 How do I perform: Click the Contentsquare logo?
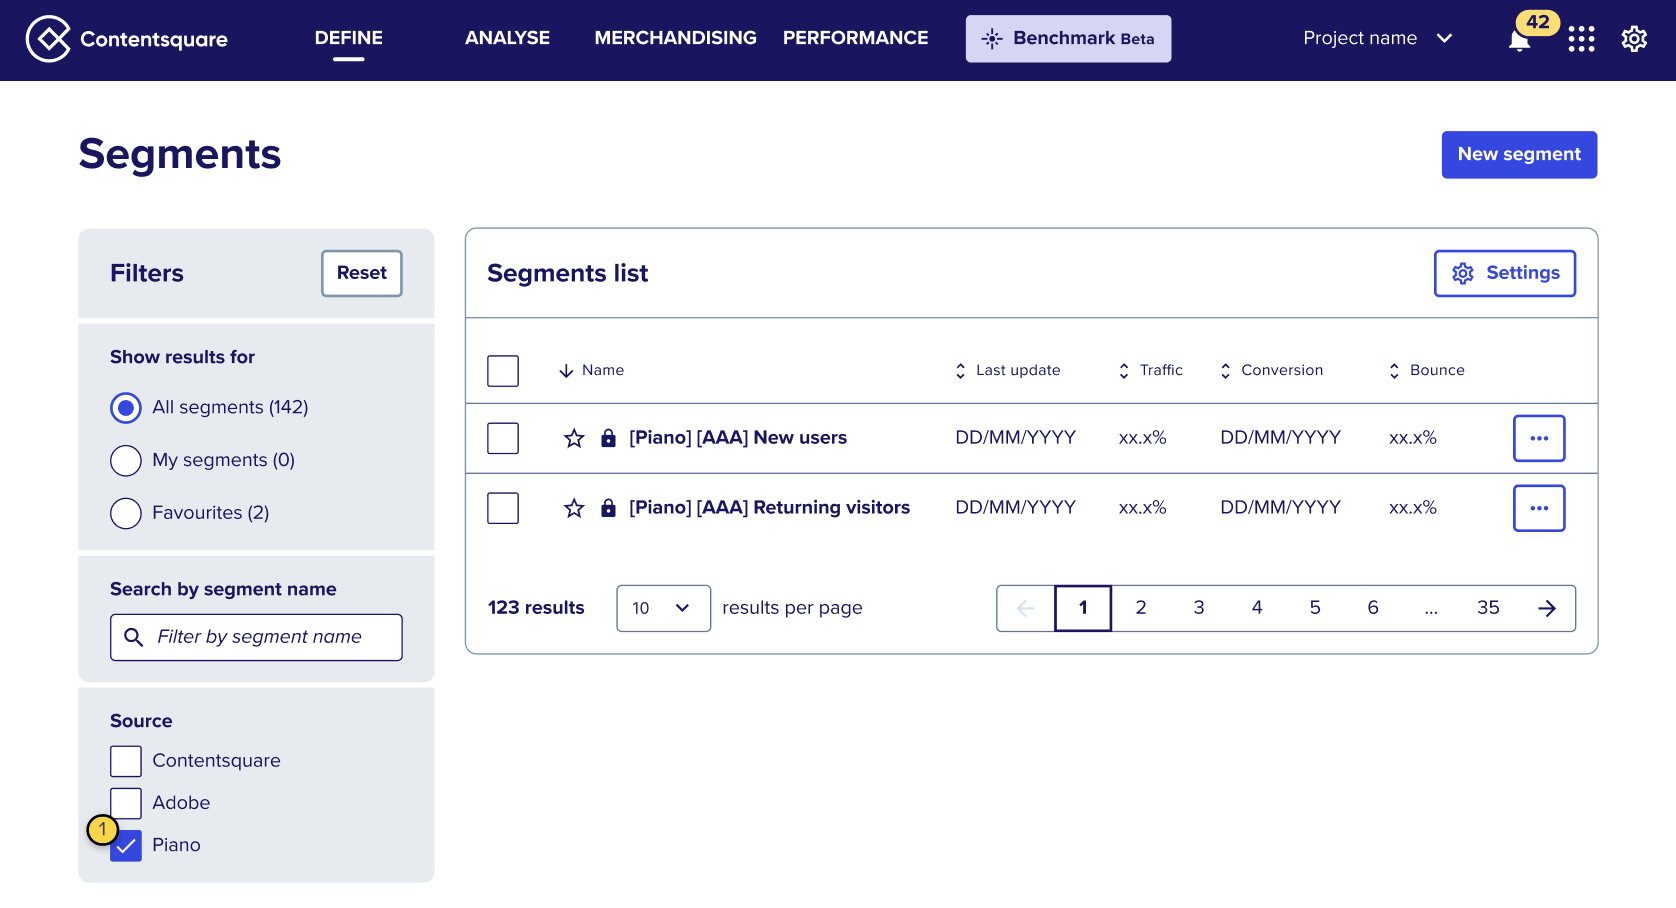pyautogui.click(x=127, y=39)
